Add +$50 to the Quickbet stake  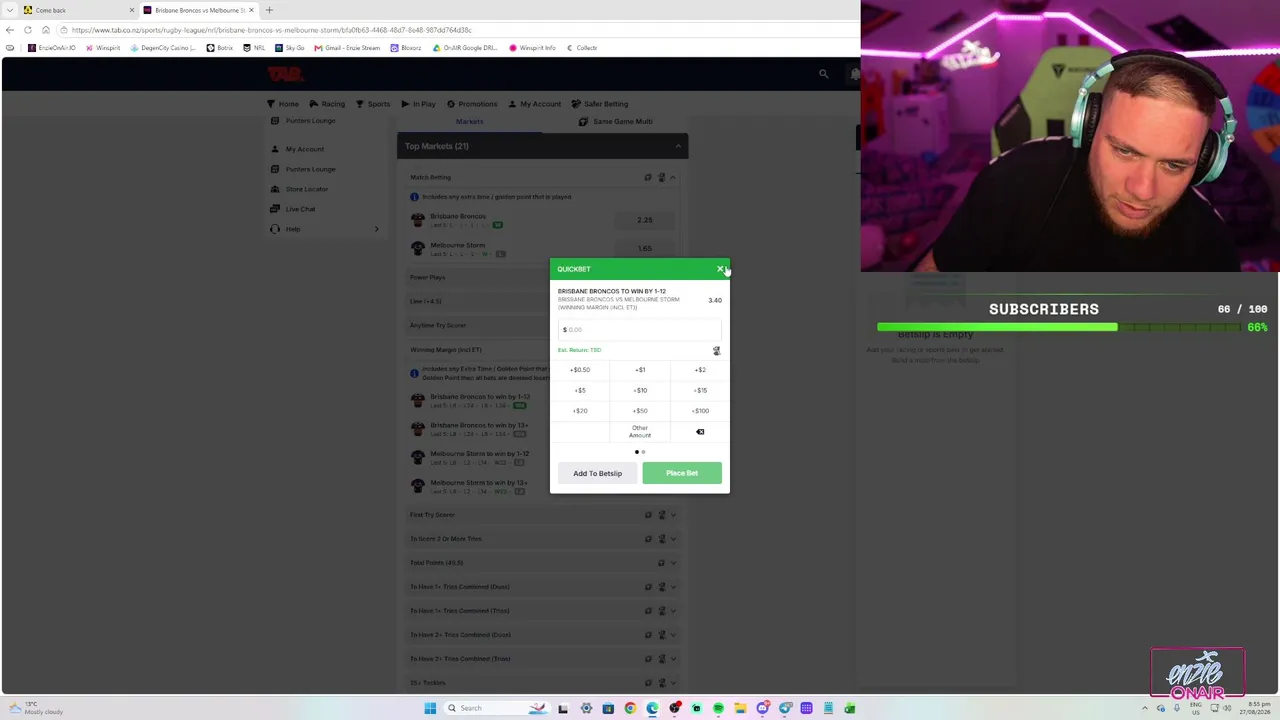point(640,411)
